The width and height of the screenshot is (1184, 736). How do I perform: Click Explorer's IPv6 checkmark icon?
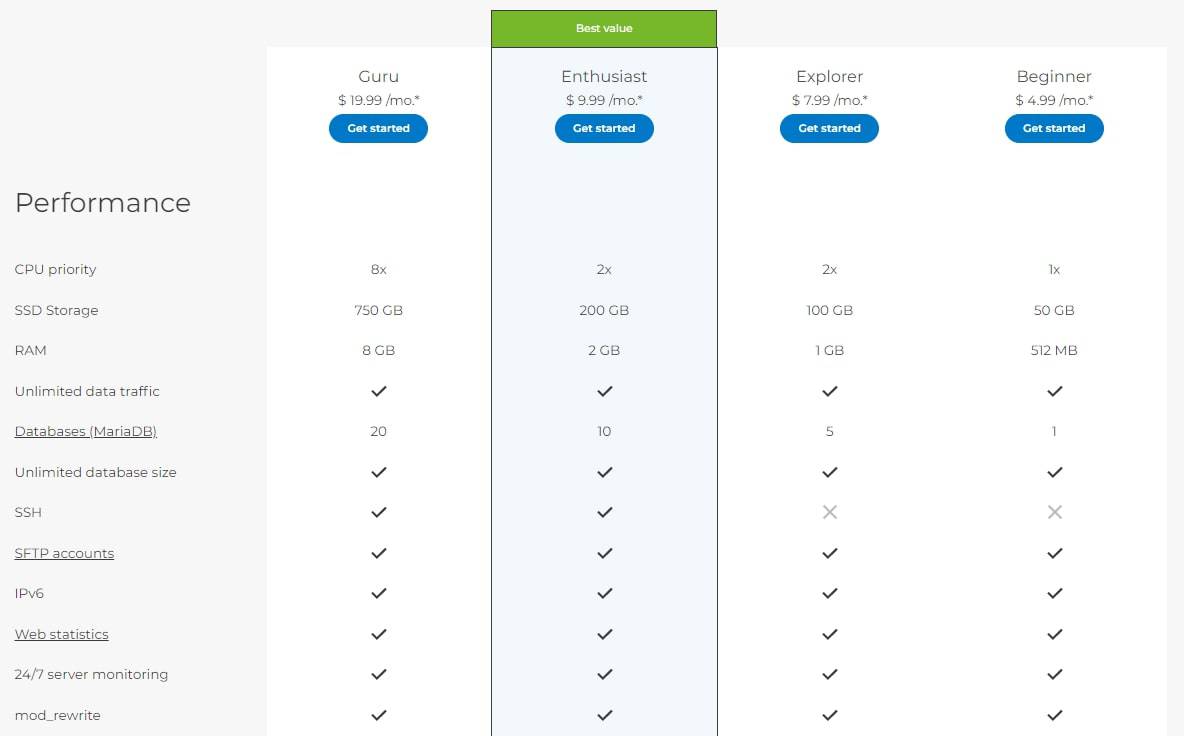[x=830, y=593]
